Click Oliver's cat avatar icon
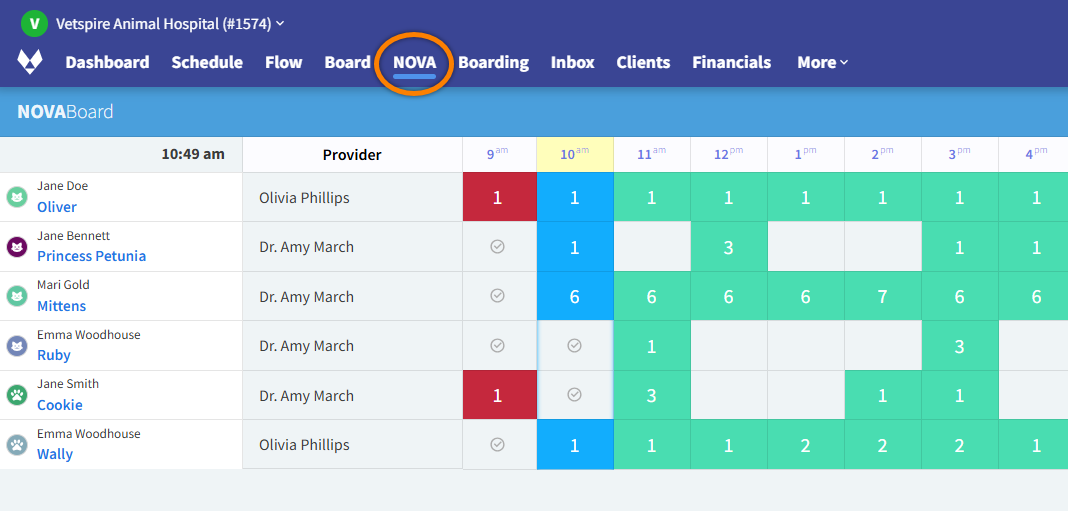Screen dimensions: 1068x511 [x=17, y=197]
